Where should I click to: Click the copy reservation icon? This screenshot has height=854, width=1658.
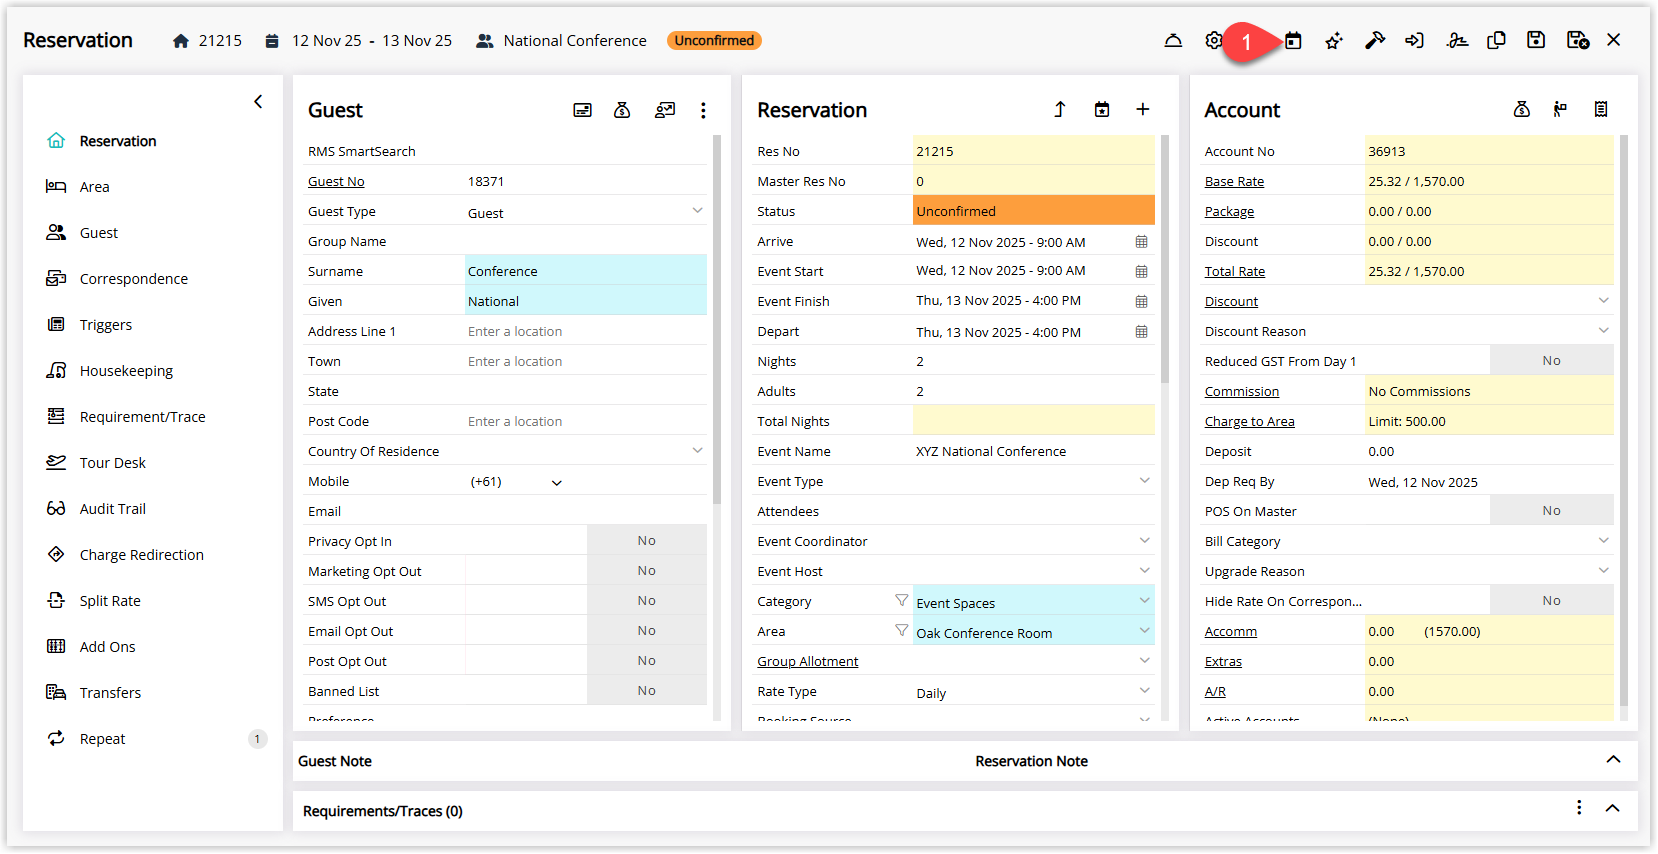1496,40
